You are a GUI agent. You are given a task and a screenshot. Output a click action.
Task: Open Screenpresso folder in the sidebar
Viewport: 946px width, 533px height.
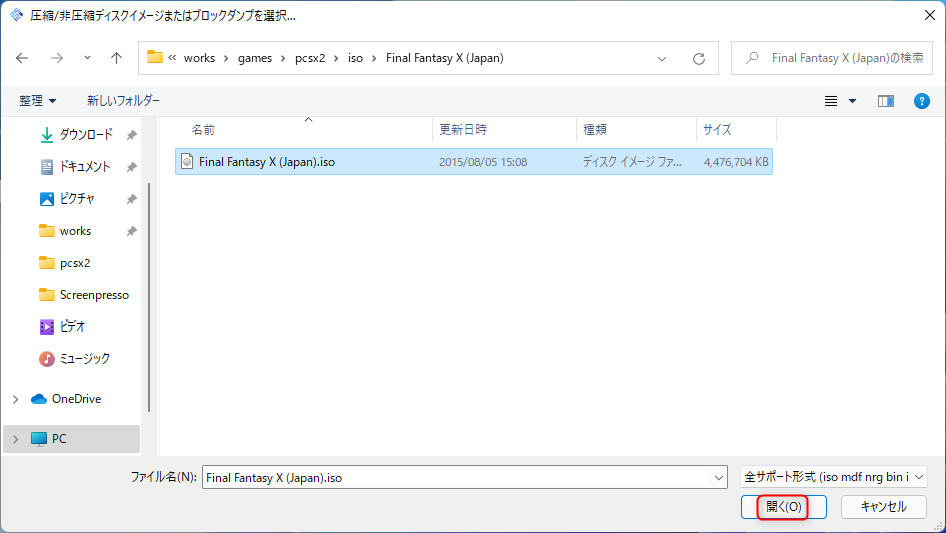tap(94, 295)
